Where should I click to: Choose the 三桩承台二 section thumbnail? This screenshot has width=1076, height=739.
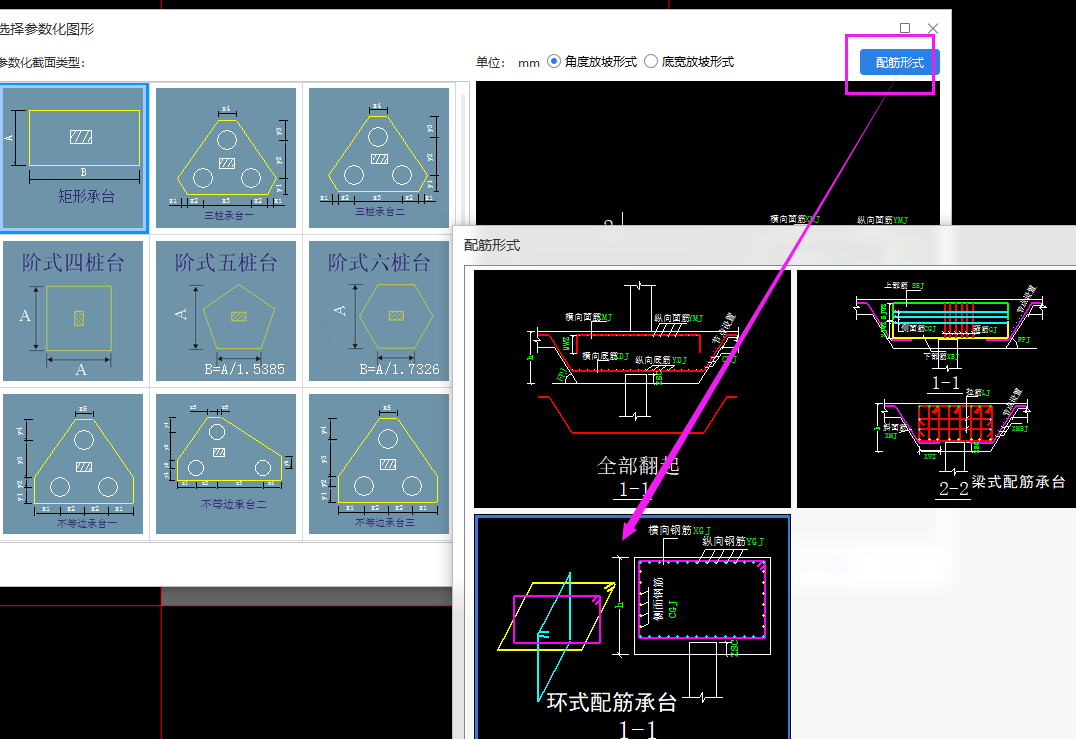tap(379, 158)
